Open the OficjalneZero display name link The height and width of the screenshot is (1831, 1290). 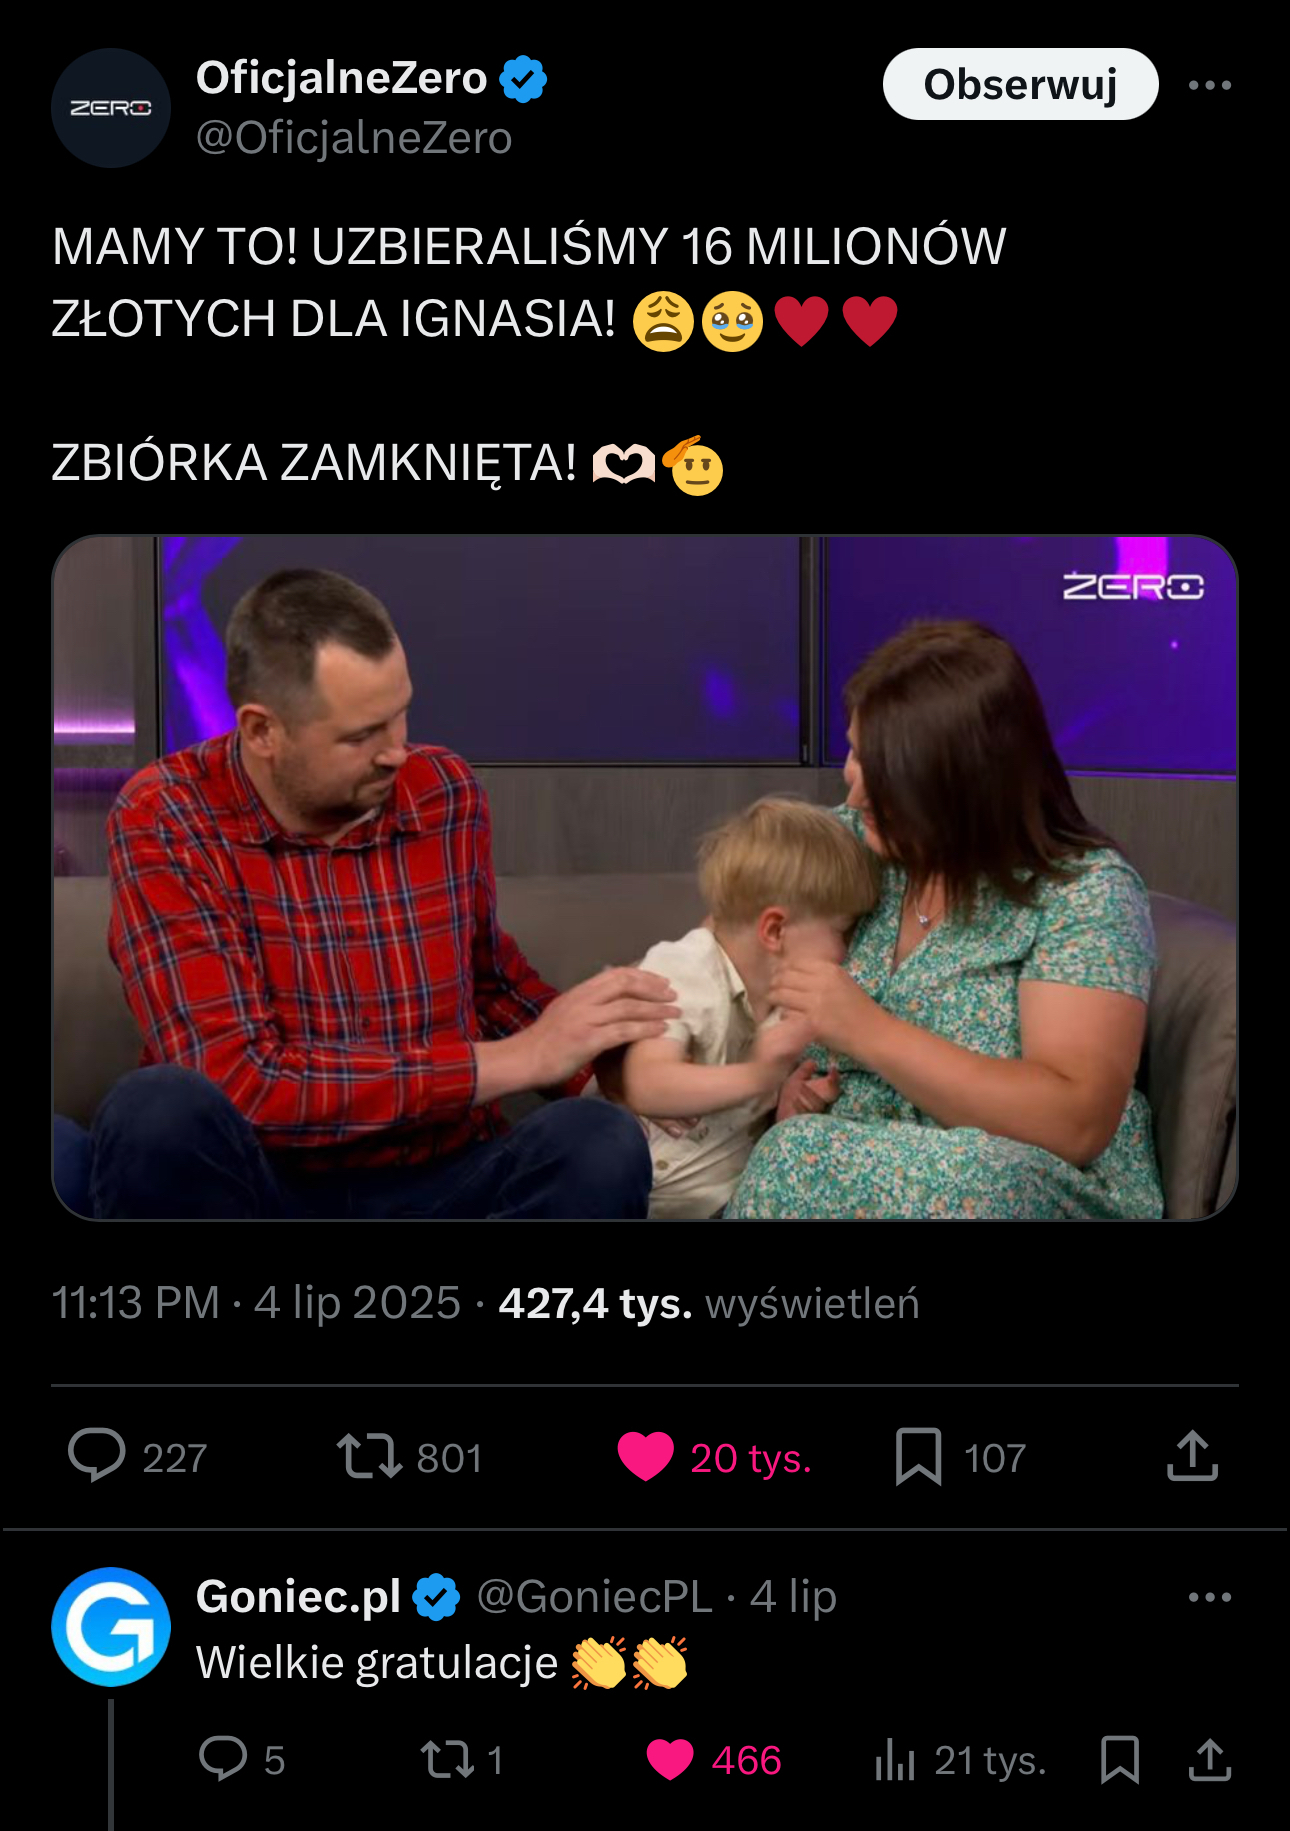pyautogui.click(x=341, y=78)
